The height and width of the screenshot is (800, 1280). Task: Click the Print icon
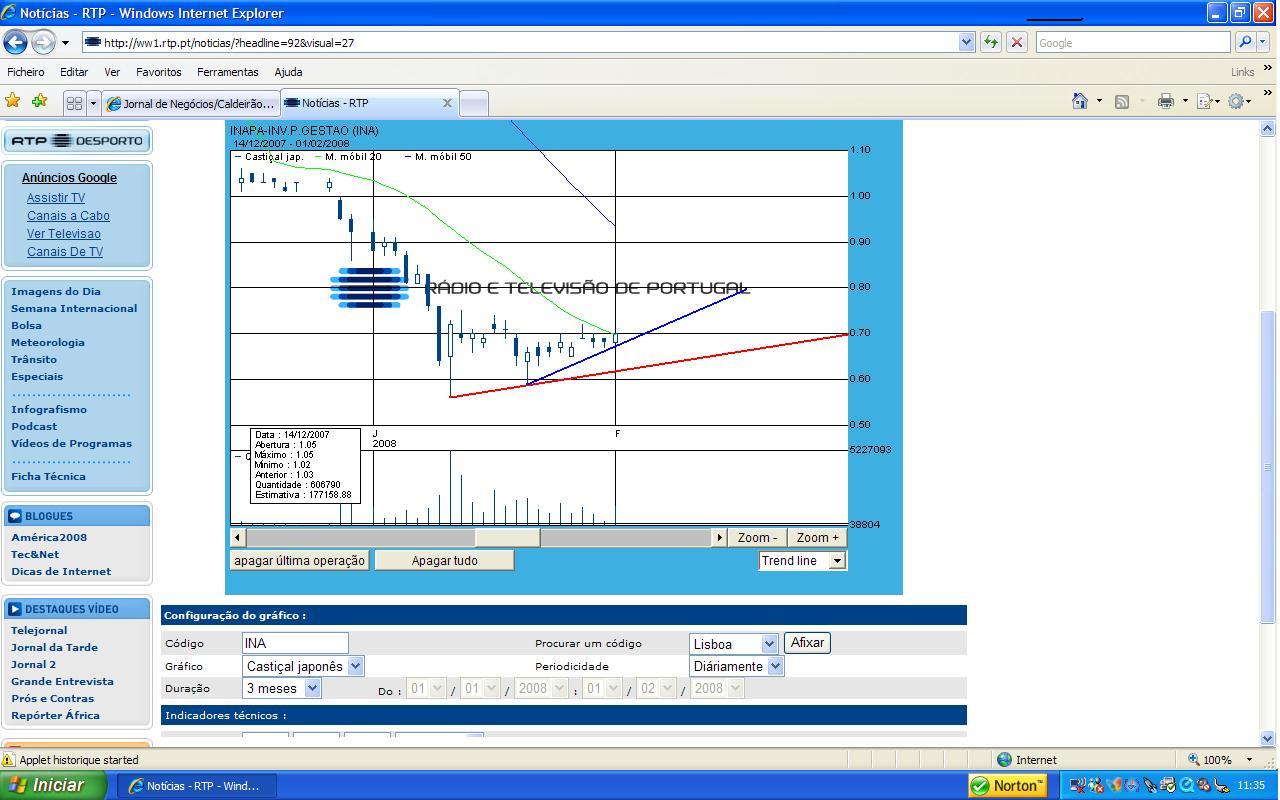click(x=1165, y=101)
